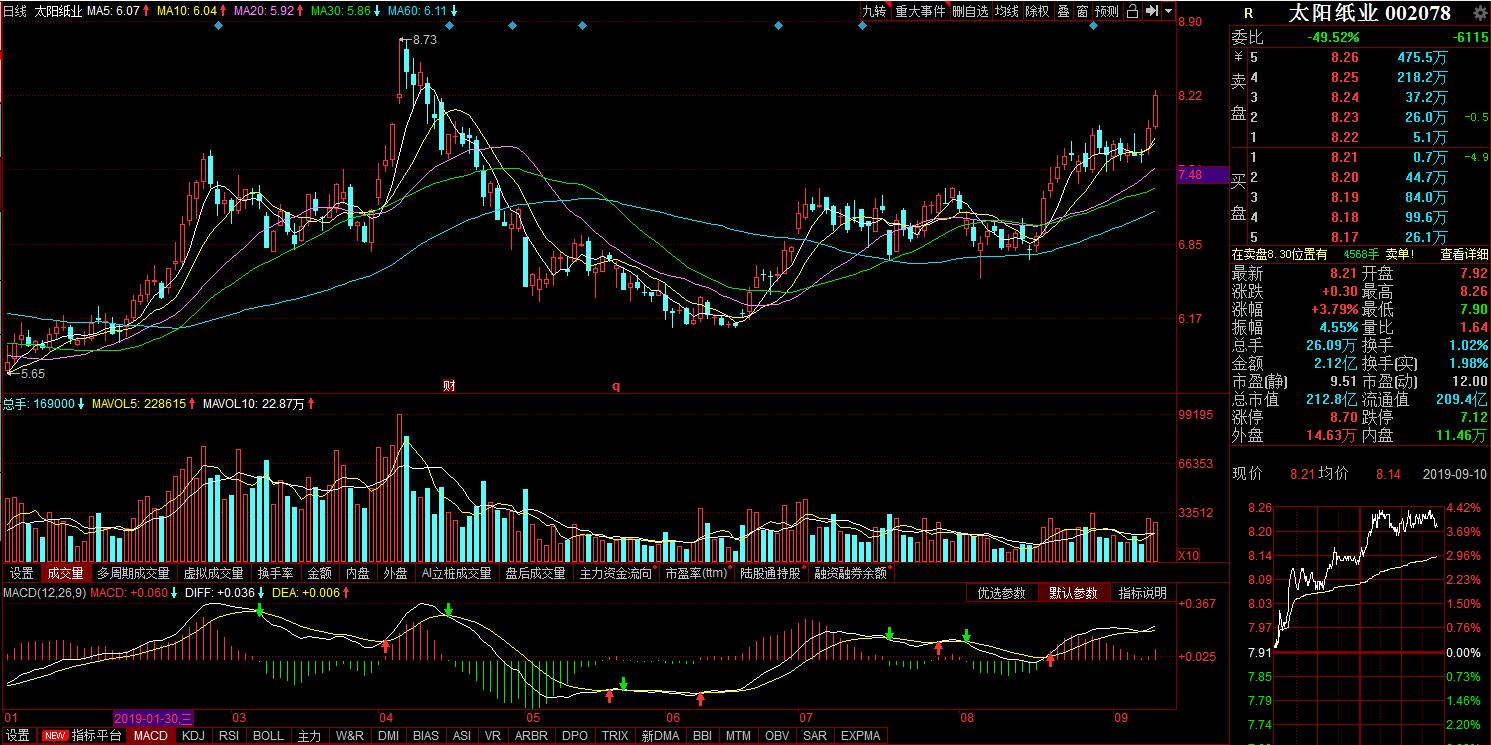Click the purple 7.48 price axis marker

pyautogui.click(x=1202, y=175)
